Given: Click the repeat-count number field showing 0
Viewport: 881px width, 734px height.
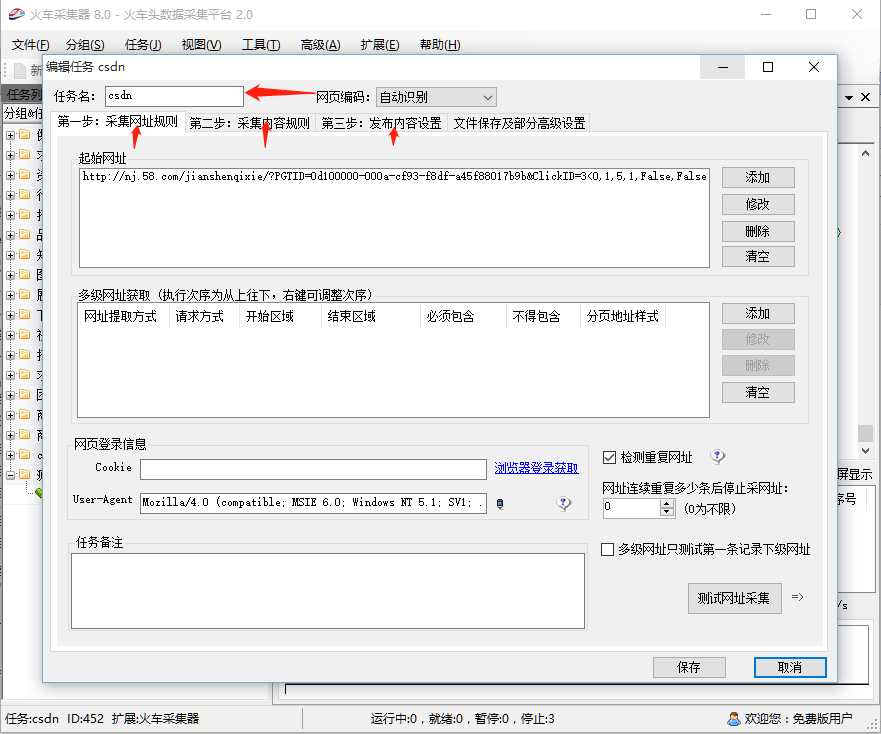Looking at the screenshot, I should [632, 508].
